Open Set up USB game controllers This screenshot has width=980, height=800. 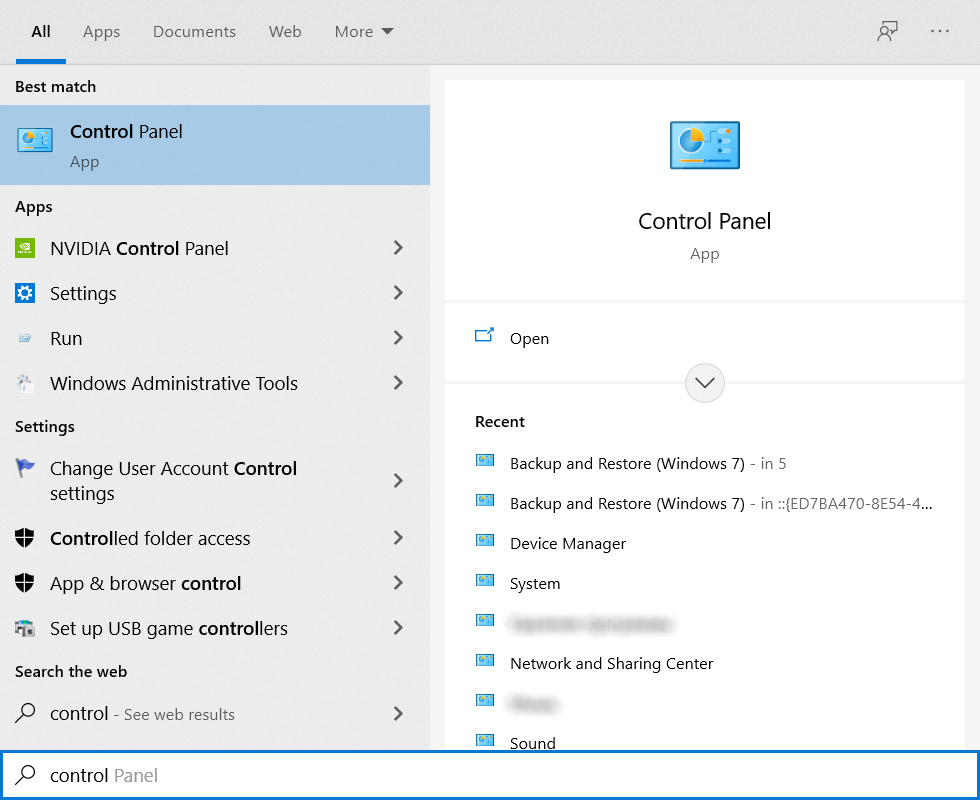(x=215, y=628)
